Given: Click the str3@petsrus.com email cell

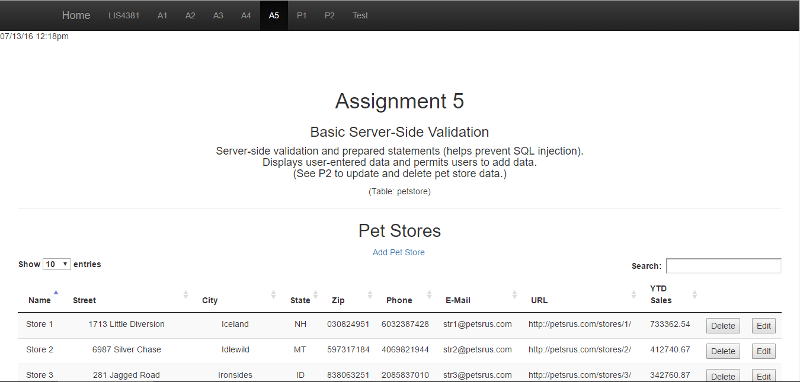Looking at the screenshot, I should (x=478, y=375).
